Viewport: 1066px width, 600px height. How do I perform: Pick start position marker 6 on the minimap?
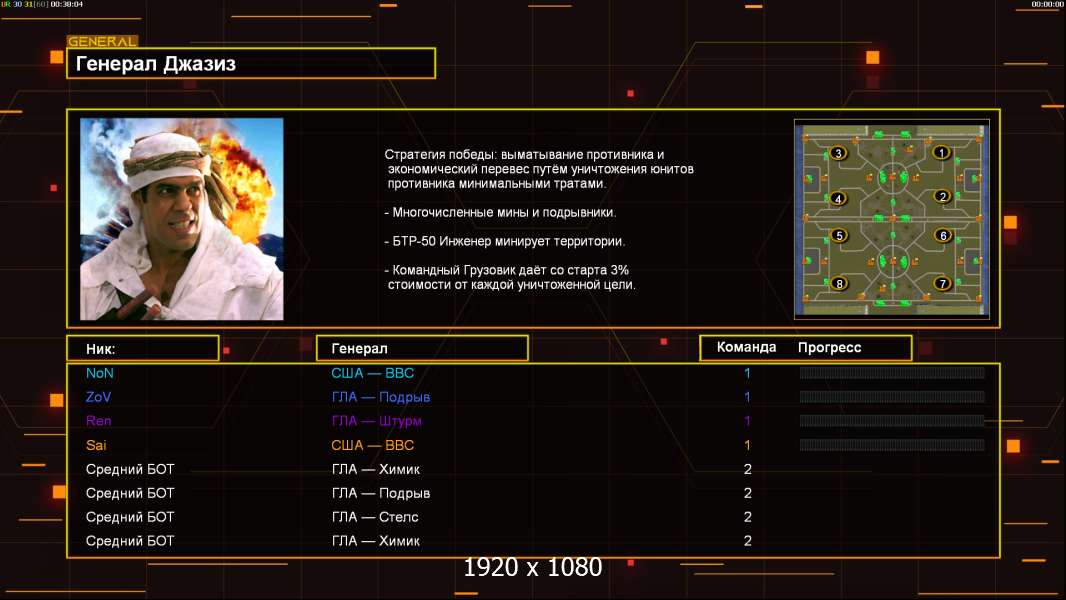pyautogui.click(x=943, y=235)
